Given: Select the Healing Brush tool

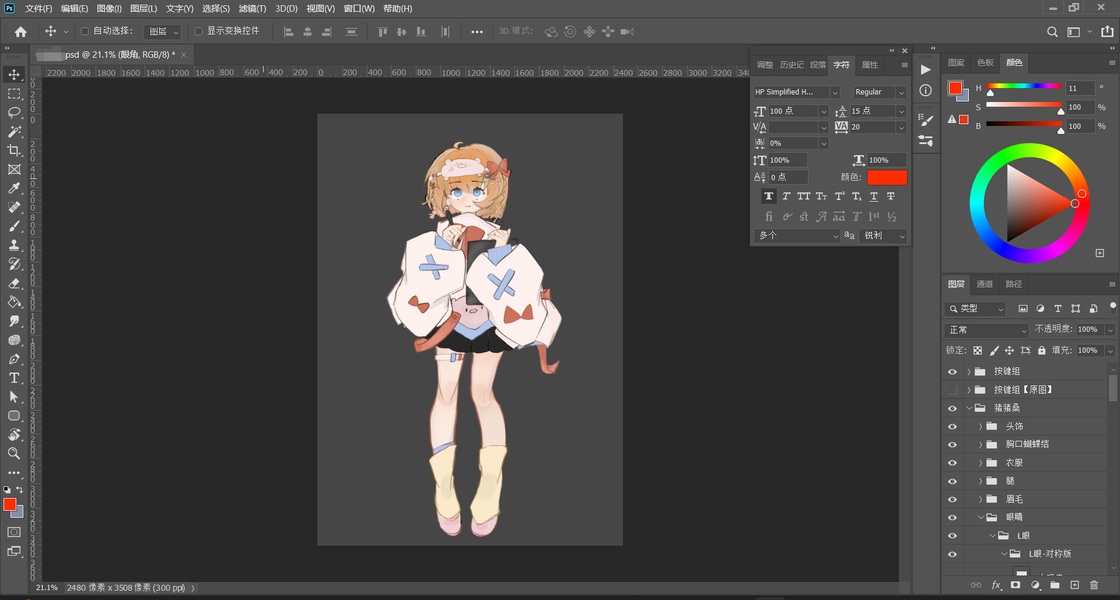Looking at the screenshot, I should pyautogui.click(x=14, y=207).
